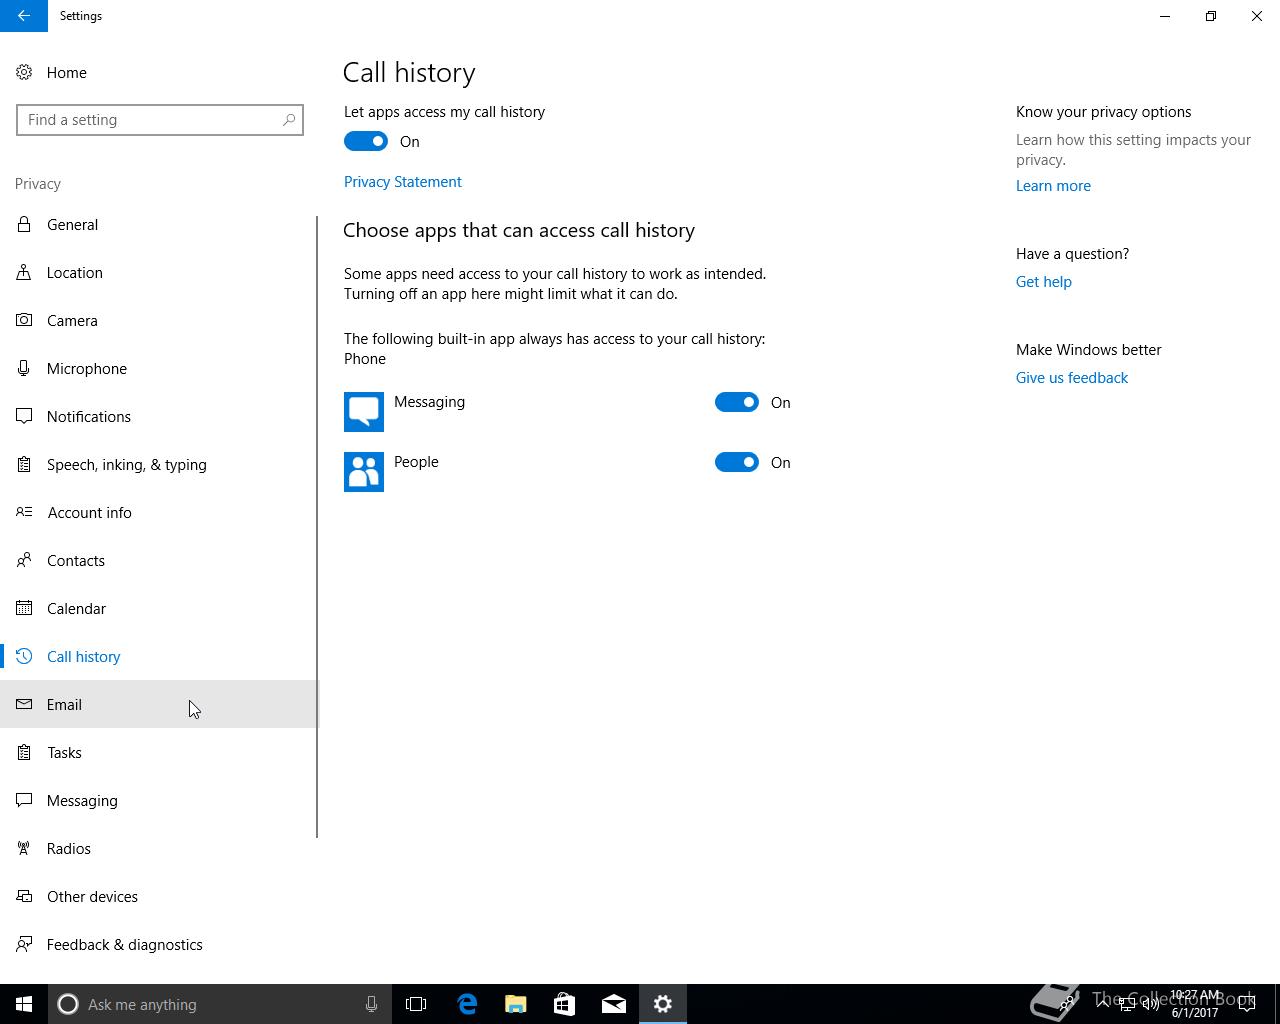Click the Messaging icon in the sidebar
The width and height of the screenshot is (1280, 1024).
click(x=24, y=800)
